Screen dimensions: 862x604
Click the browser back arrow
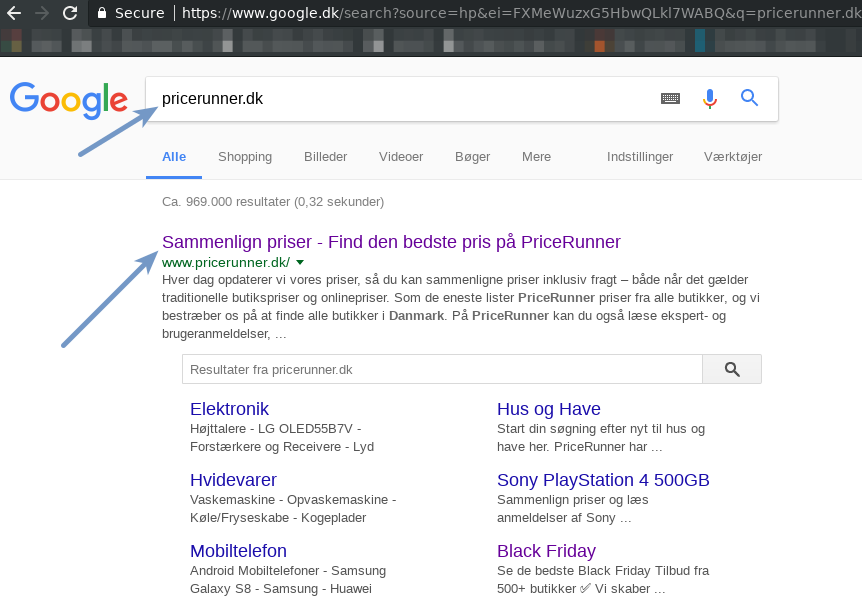pos(14,13)
